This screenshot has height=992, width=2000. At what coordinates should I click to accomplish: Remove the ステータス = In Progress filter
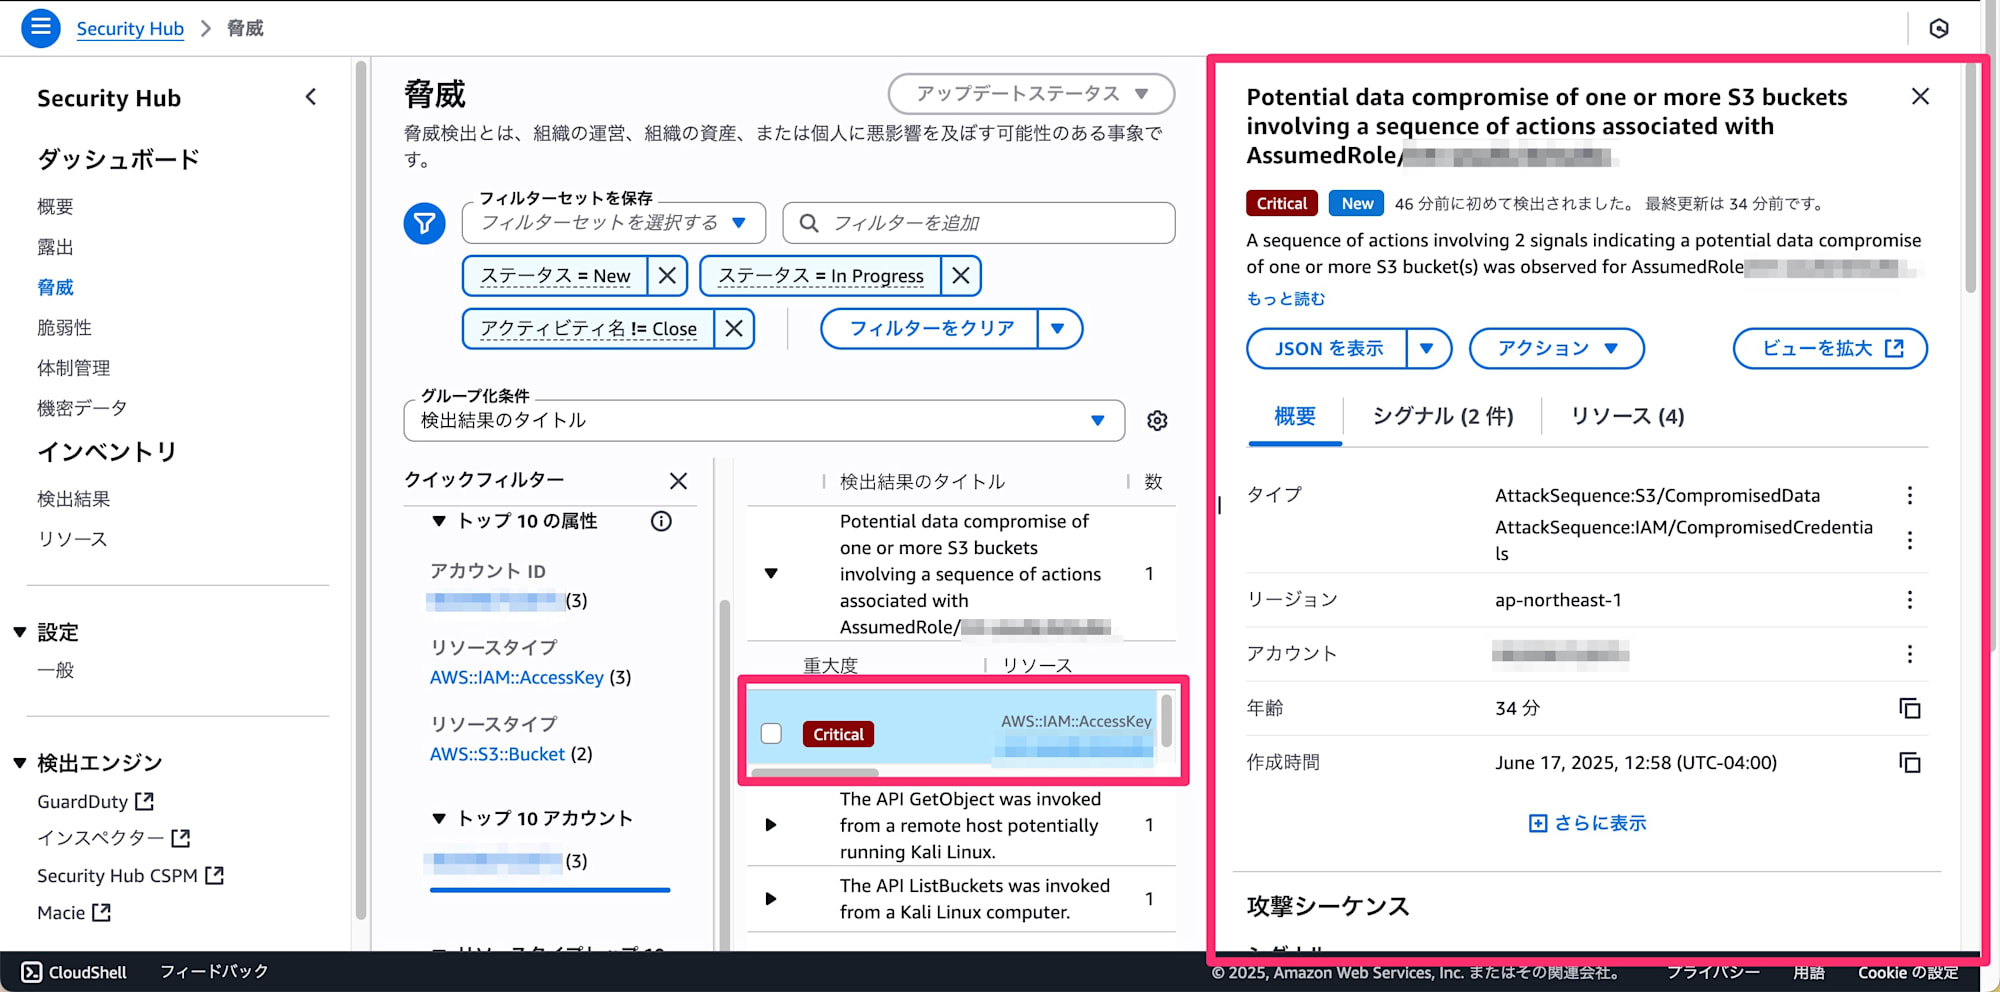pos(960,275)
